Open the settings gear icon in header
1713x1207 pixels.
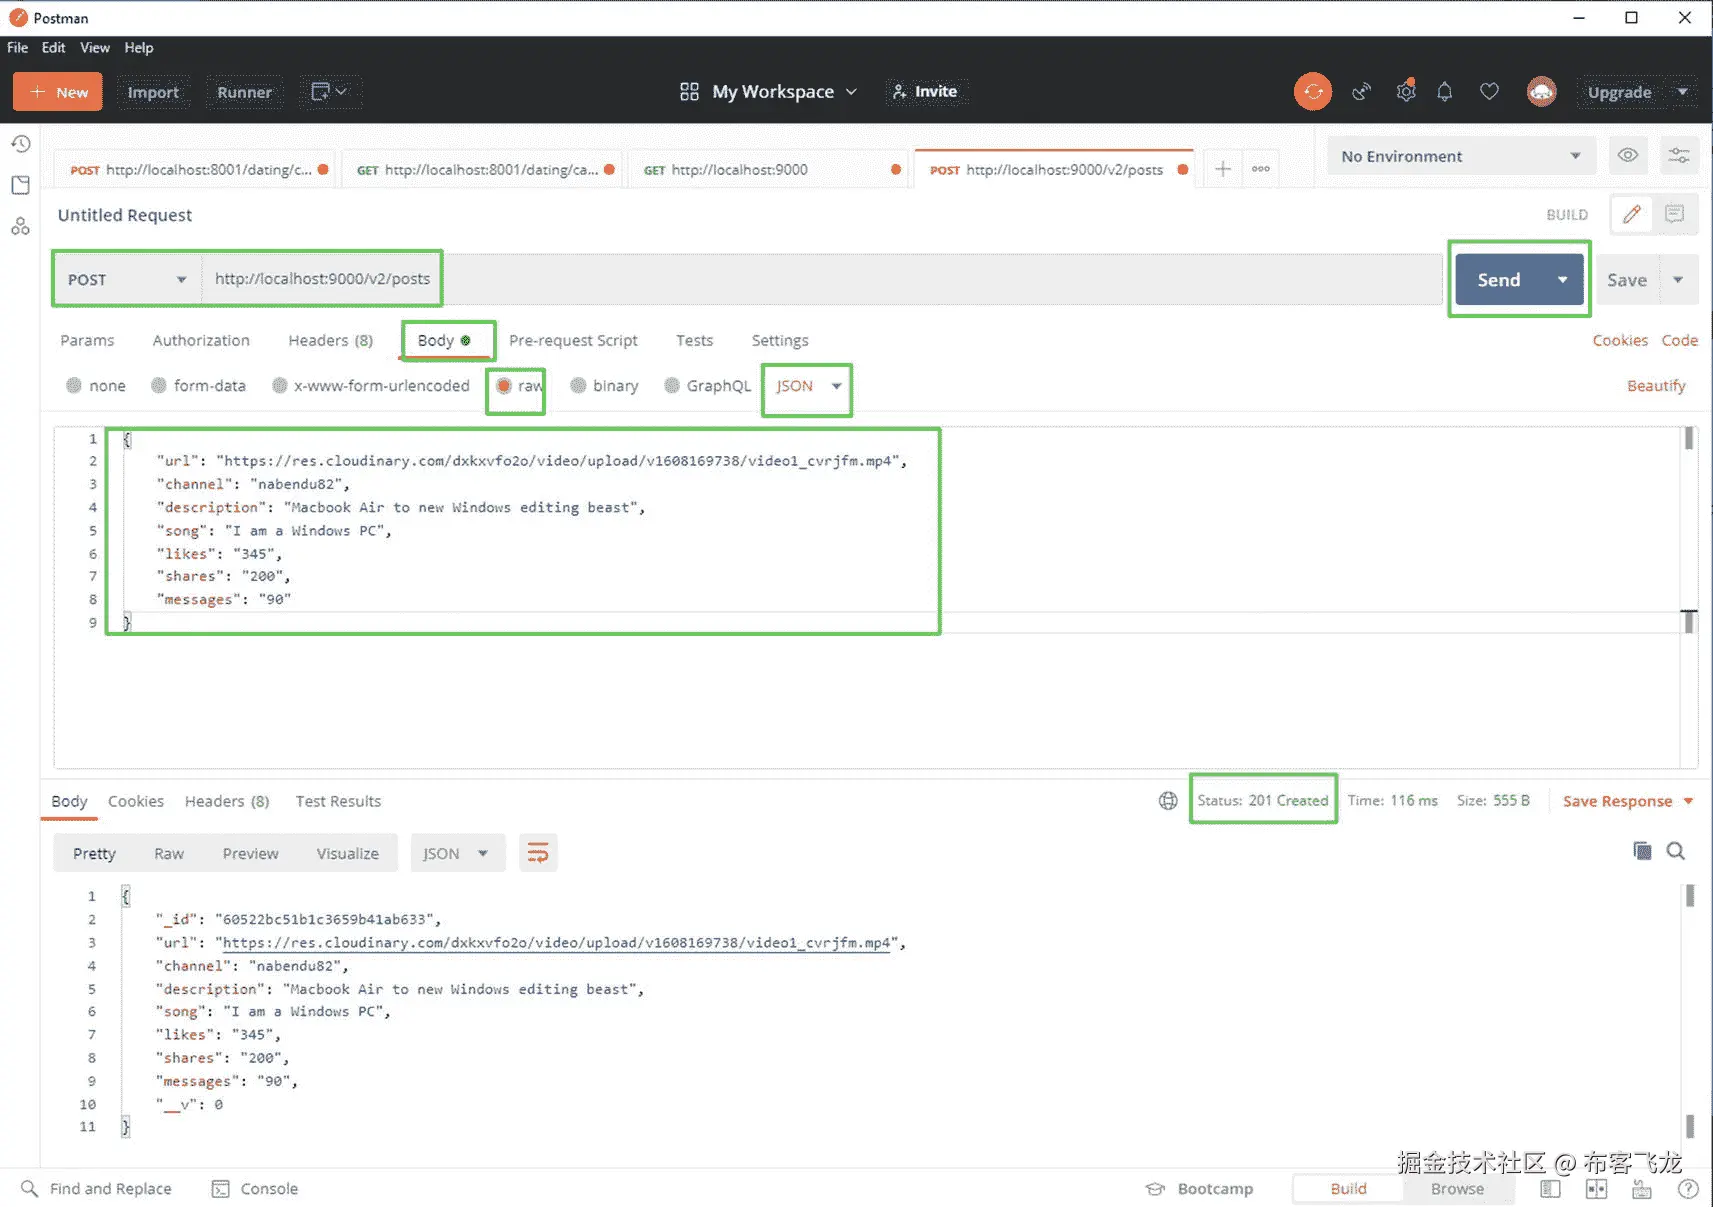click(x=1406, y=92)
